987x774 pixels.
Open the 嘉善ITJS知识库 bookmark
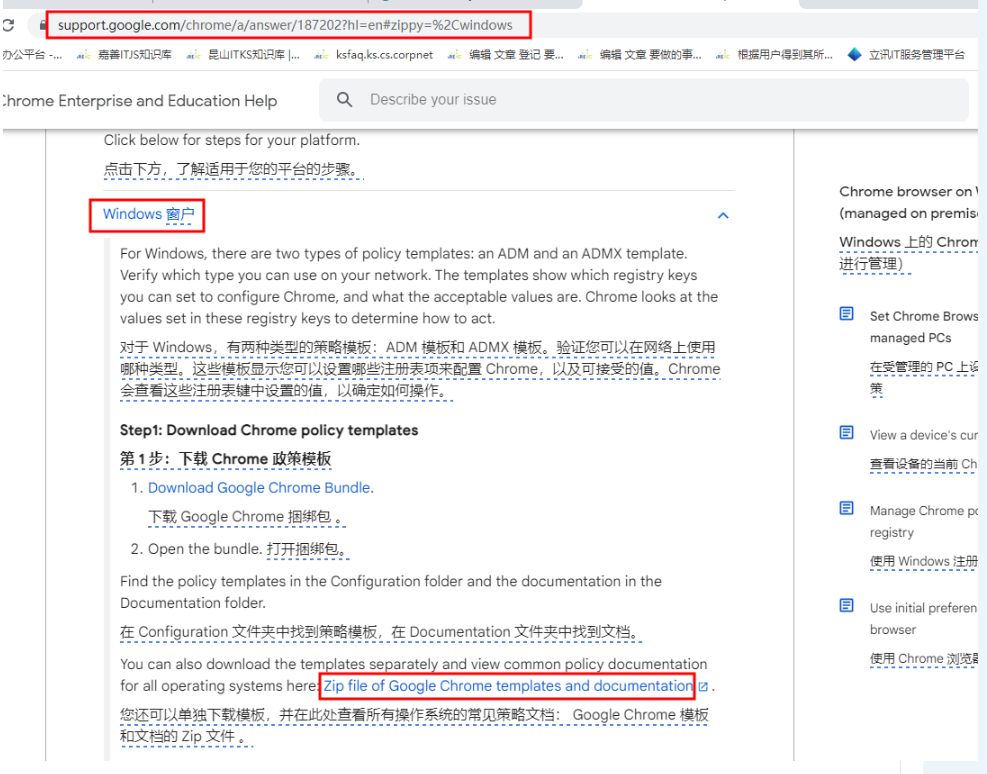click(x=125, y=55)
